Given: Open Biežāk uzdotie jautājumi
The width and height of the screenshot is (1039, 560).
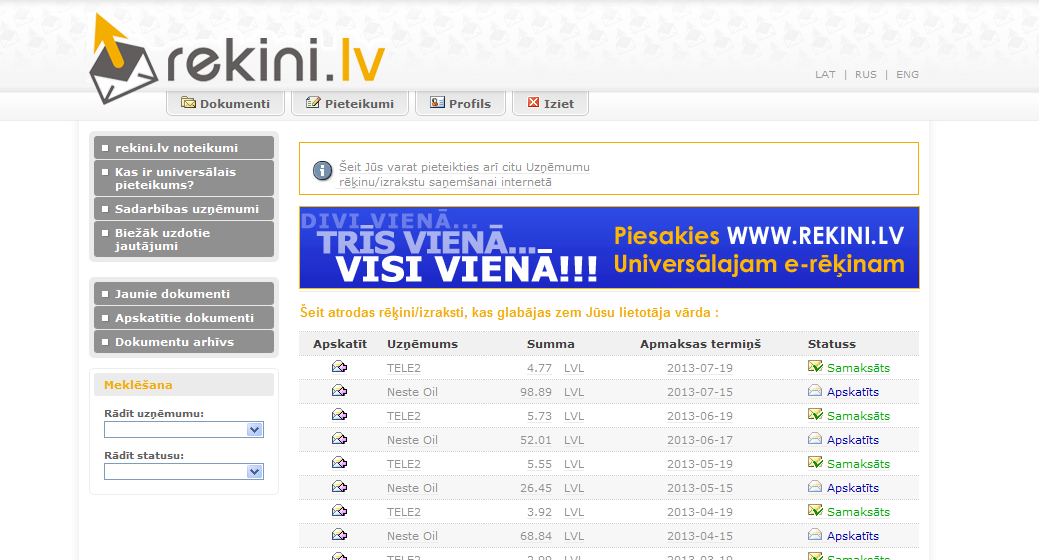Looking at the screenshot, I should pyautogui.click(x=184, y=239).
